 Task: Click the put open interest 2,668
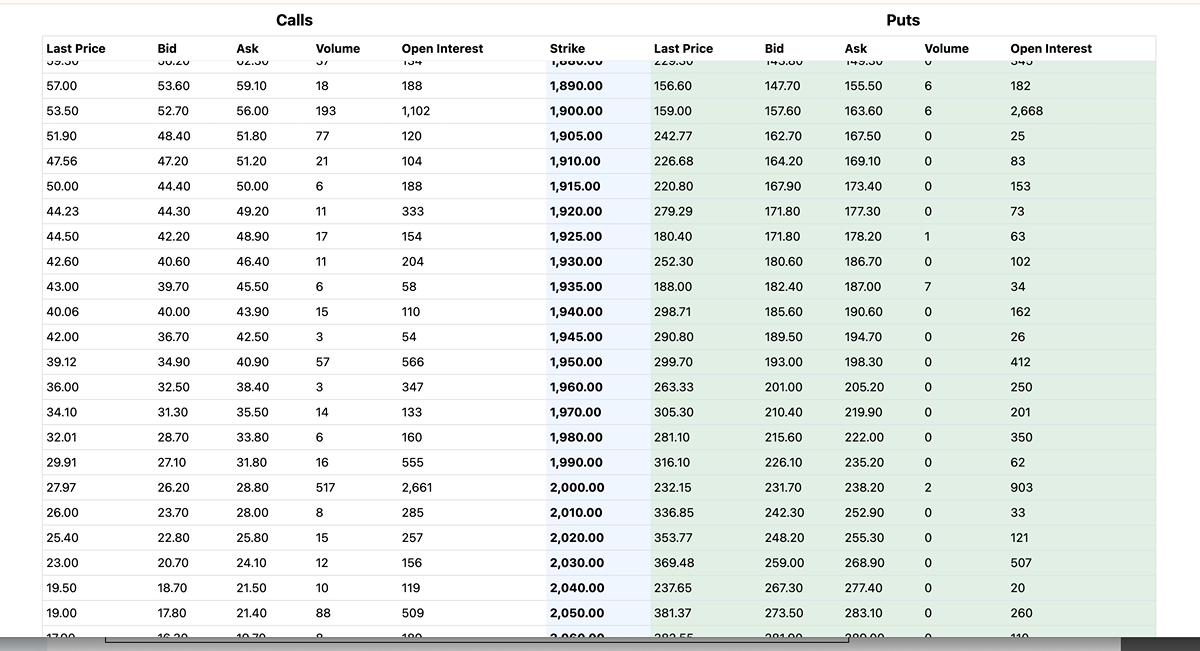(1026, 111)
